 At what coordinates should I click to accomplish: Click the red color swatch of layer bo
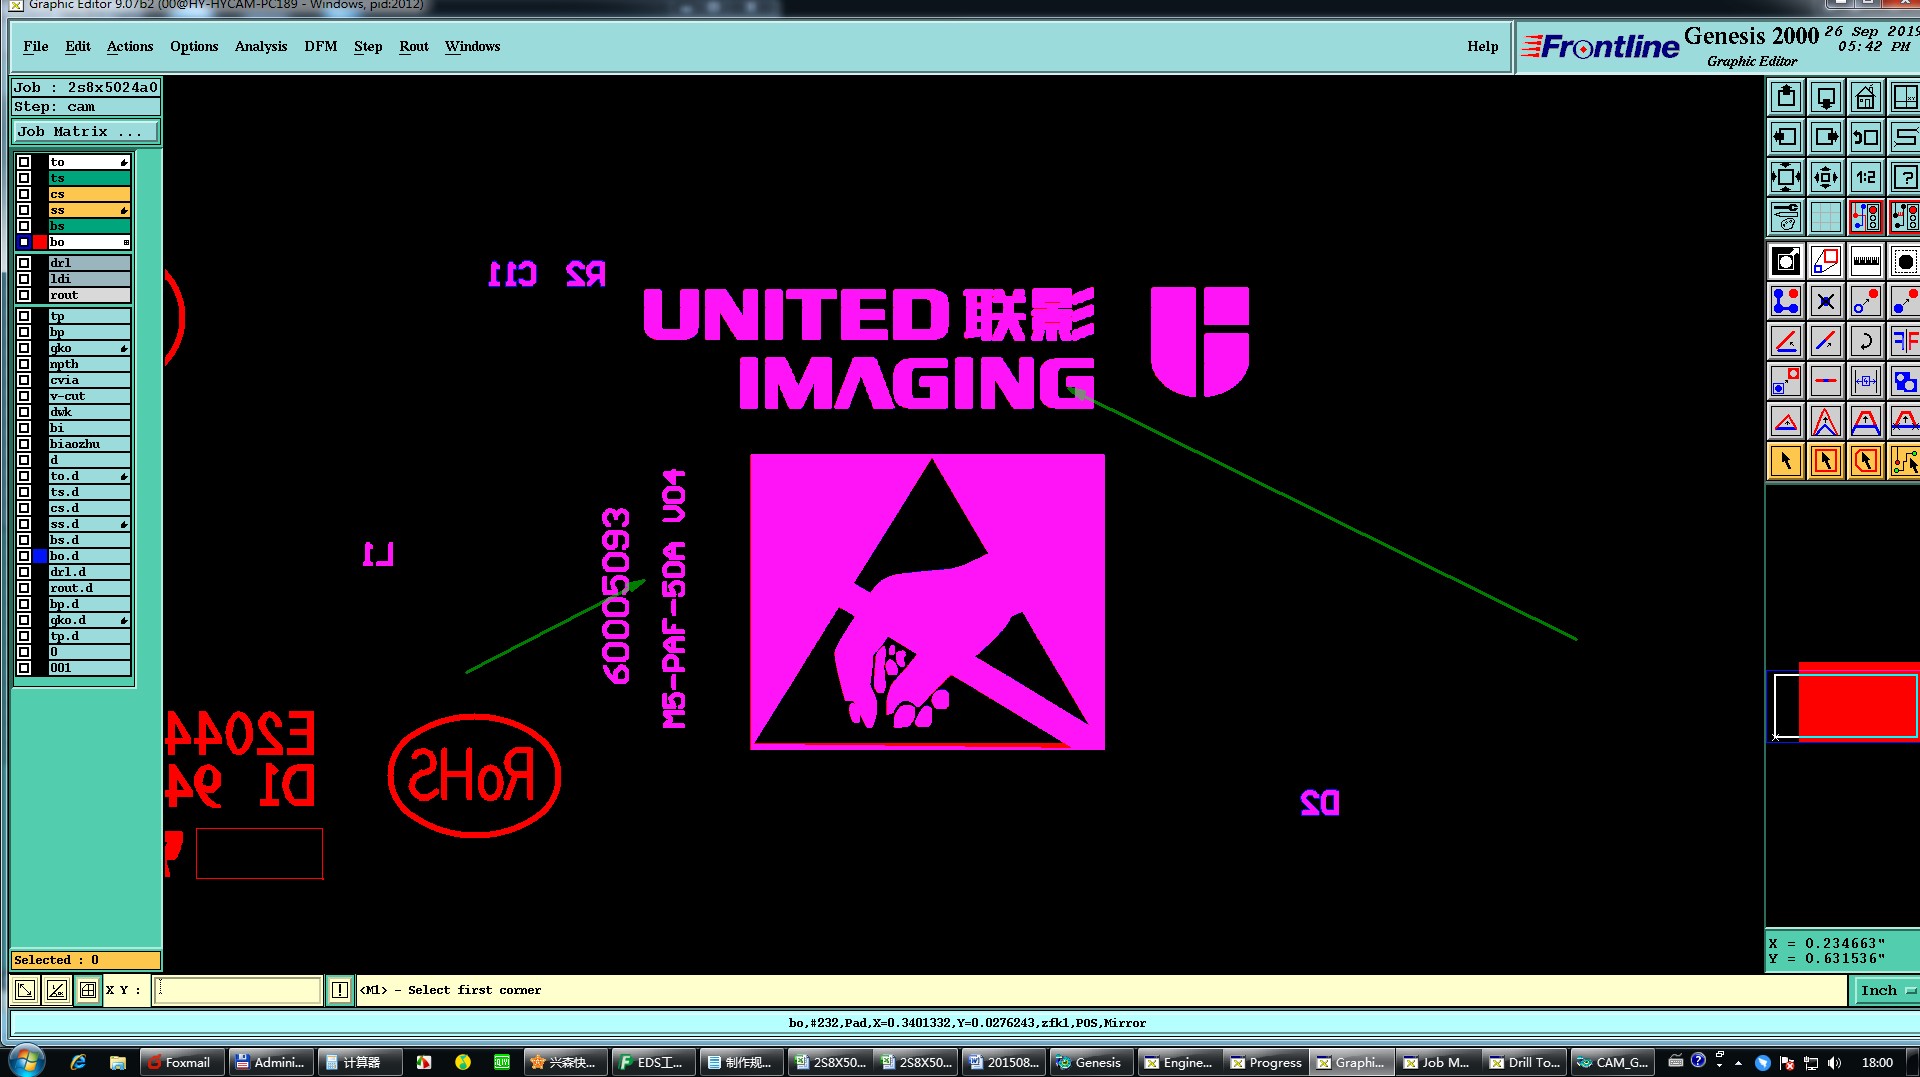40,242
